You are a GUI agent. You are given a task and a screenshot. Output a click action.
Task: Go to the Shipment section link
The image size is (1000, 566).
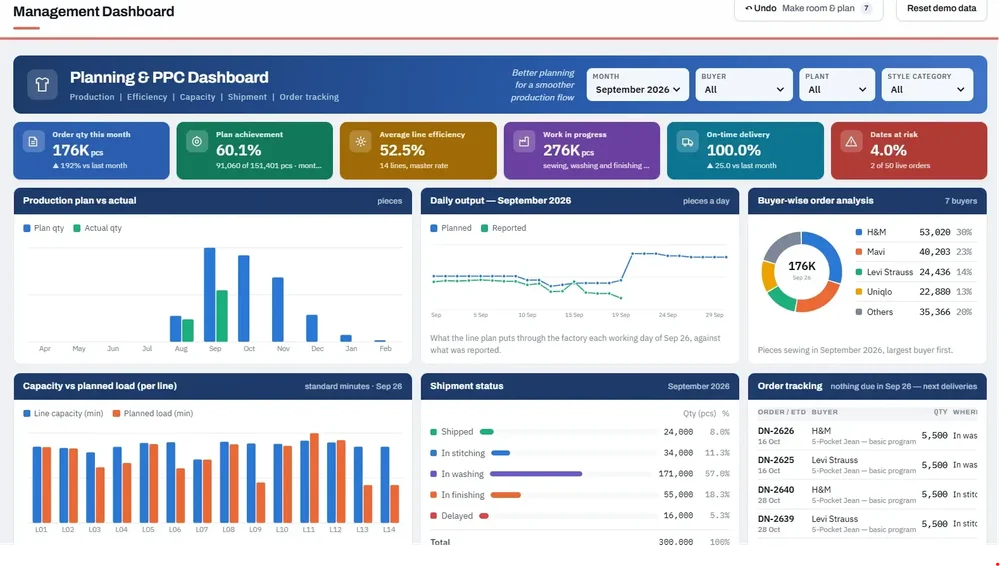click(x=247, y=97)
